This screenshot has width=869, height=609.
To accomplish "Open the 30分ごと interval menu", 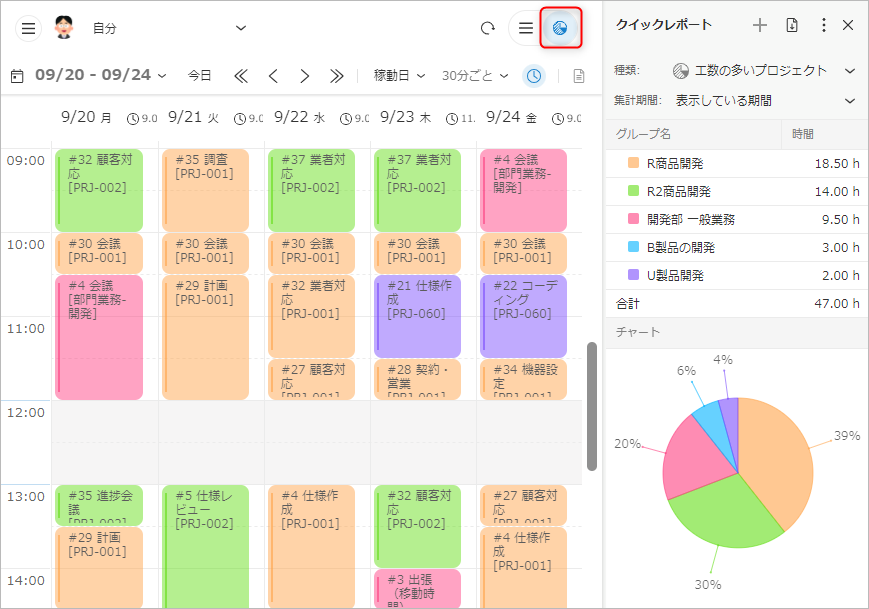I will click(x=475, y=76).
